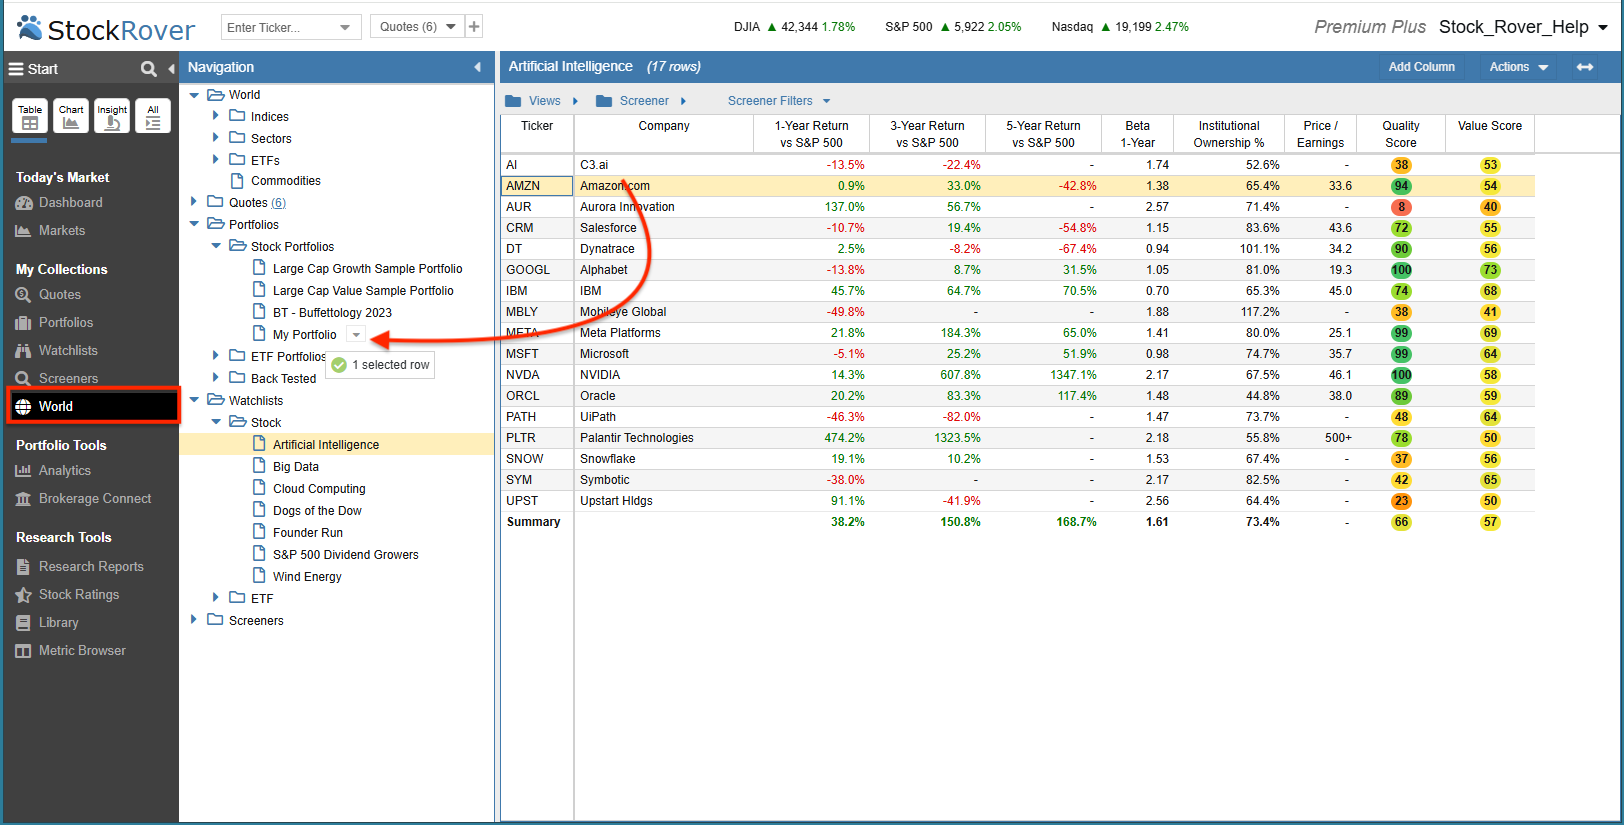Open the Views folder menu
This screenshot has width=1624, height=825.
542,101
